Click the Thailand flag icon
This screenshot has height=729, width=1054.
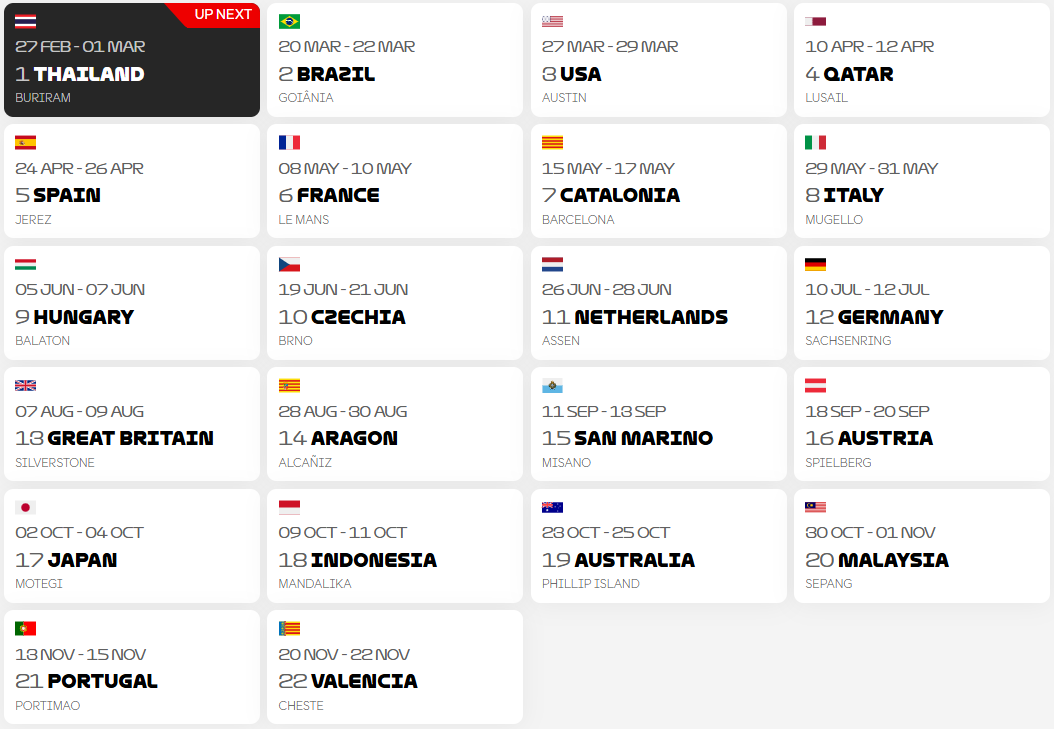pyautogui.click(x=24, y=20)
